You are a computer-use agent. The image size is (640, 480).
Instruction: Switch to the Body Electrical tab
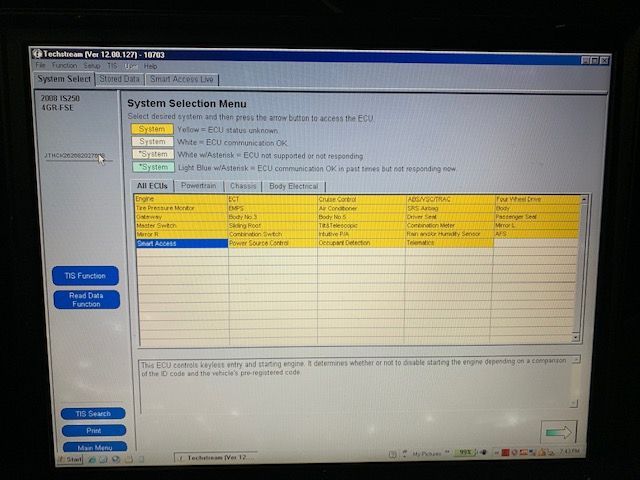pos(293,186)
